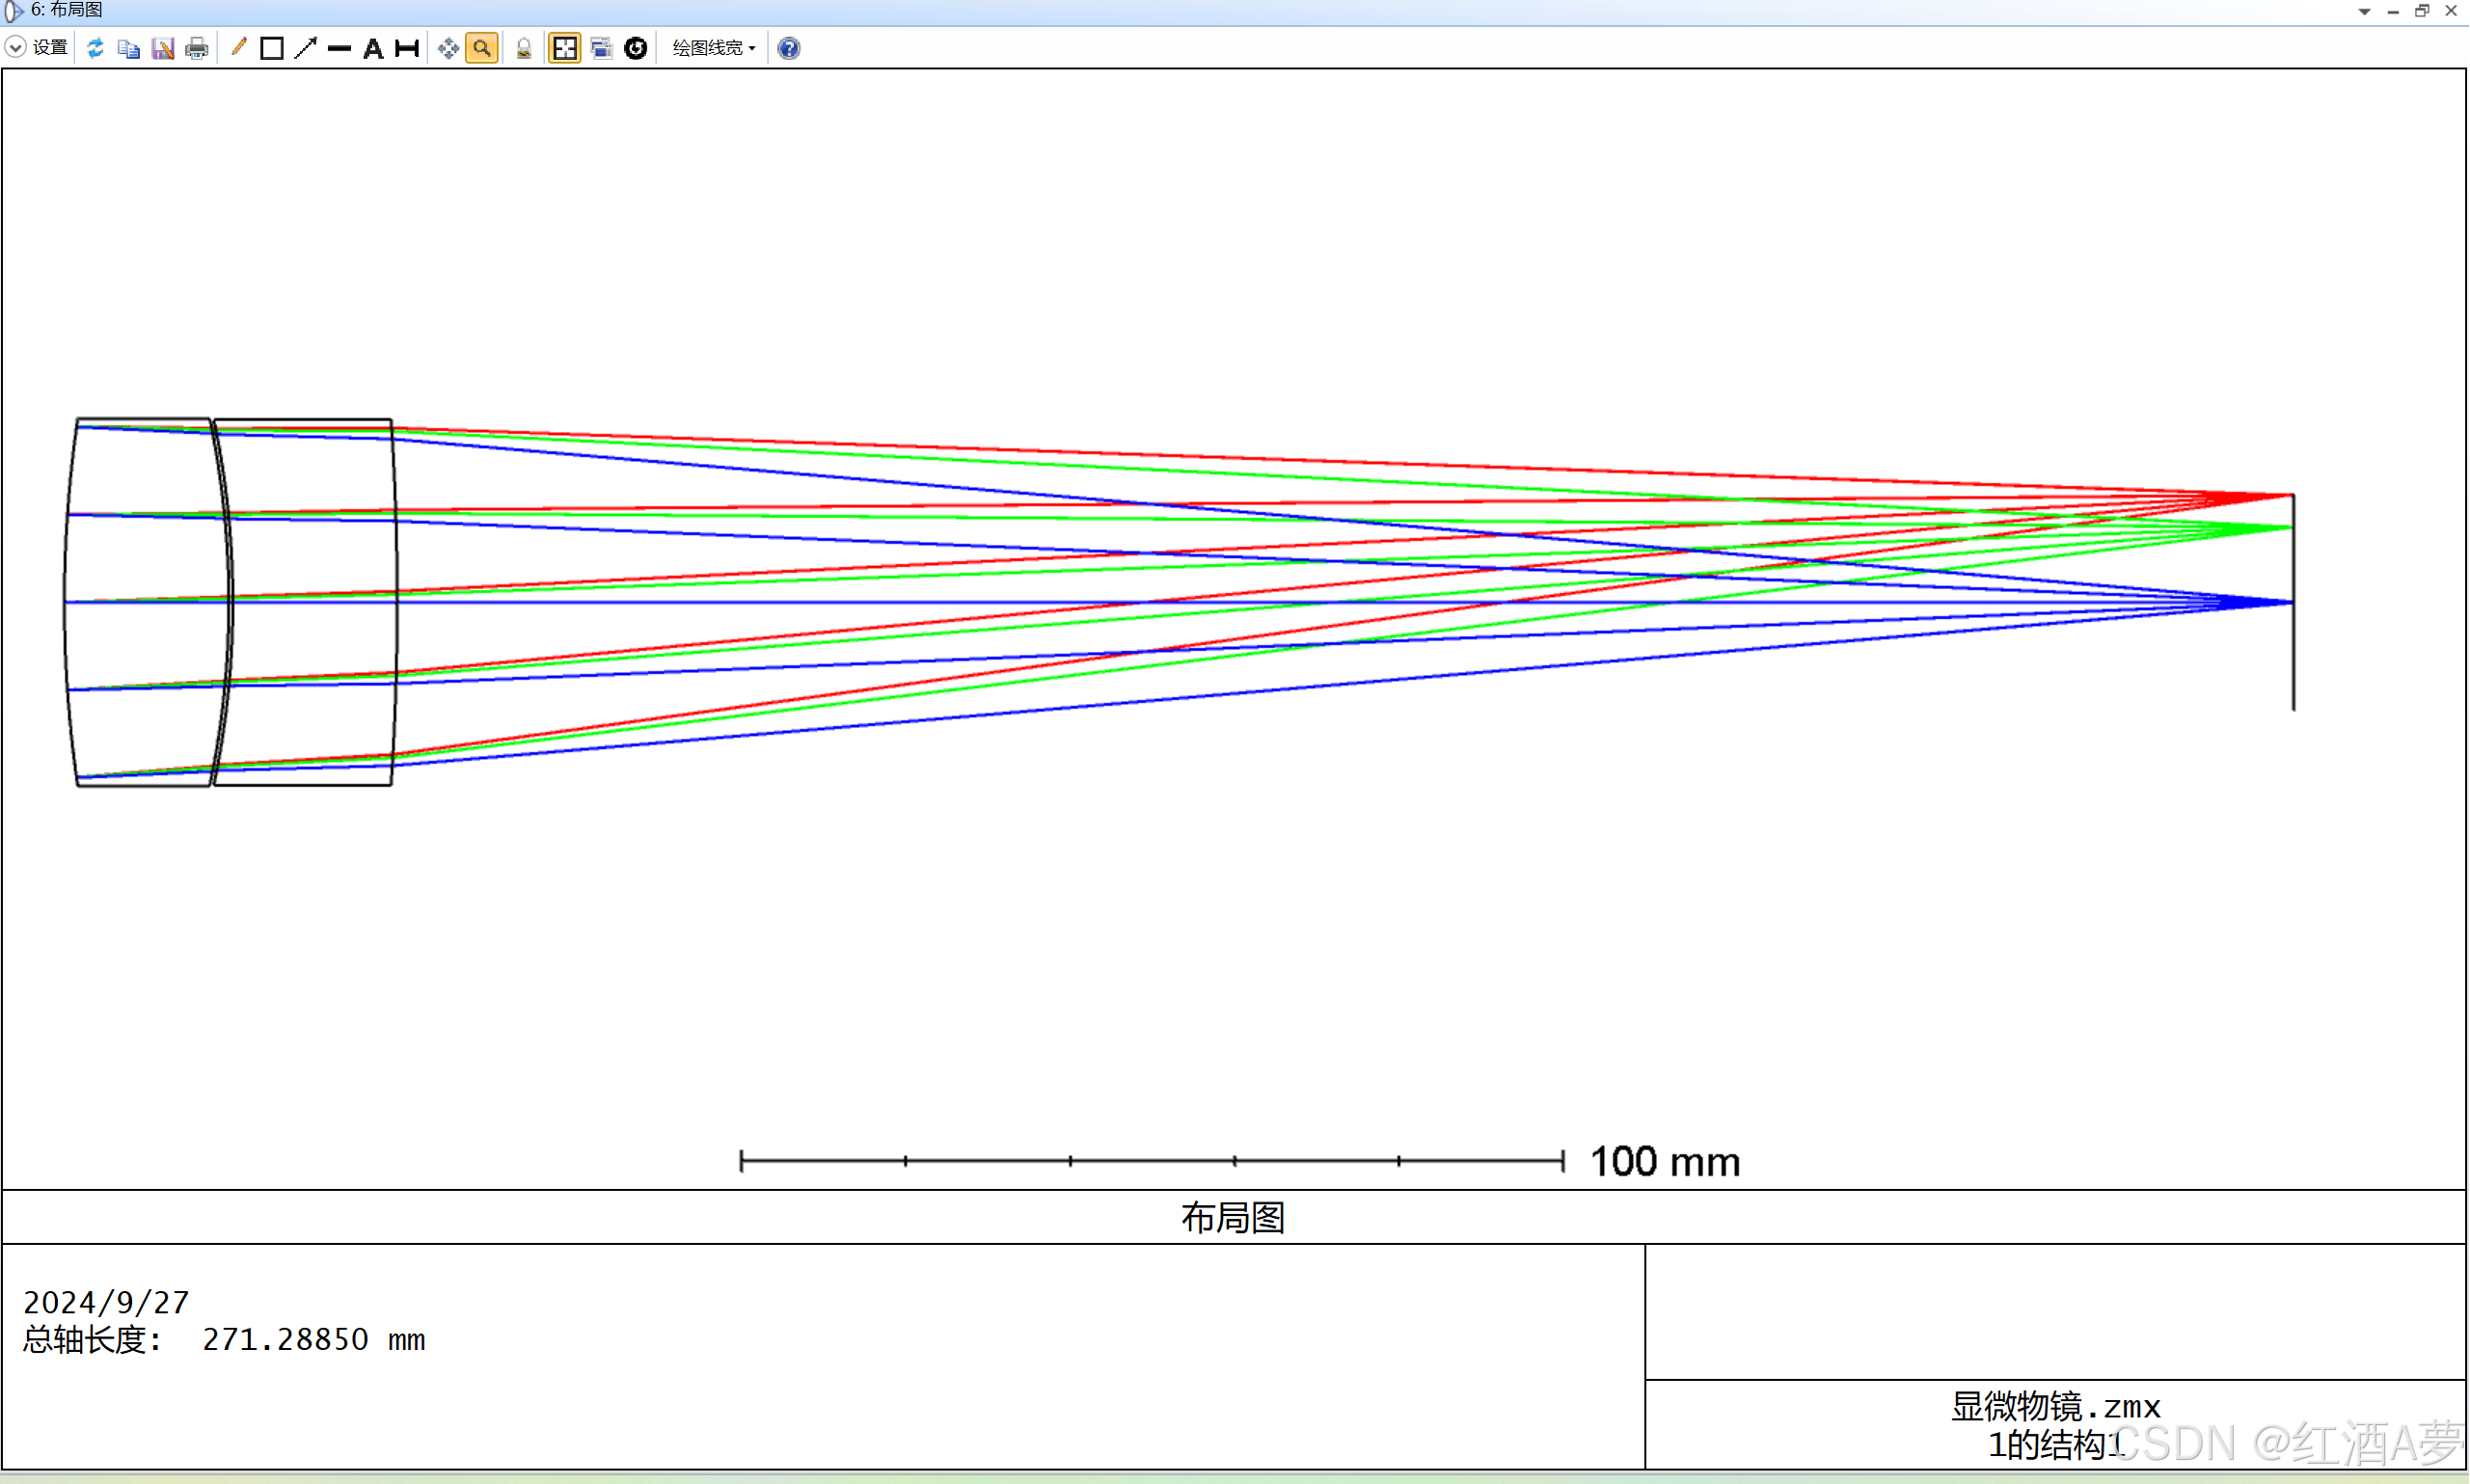Print the layout plot
The height and width of the screenshot is (1484, 2470).
197,48
